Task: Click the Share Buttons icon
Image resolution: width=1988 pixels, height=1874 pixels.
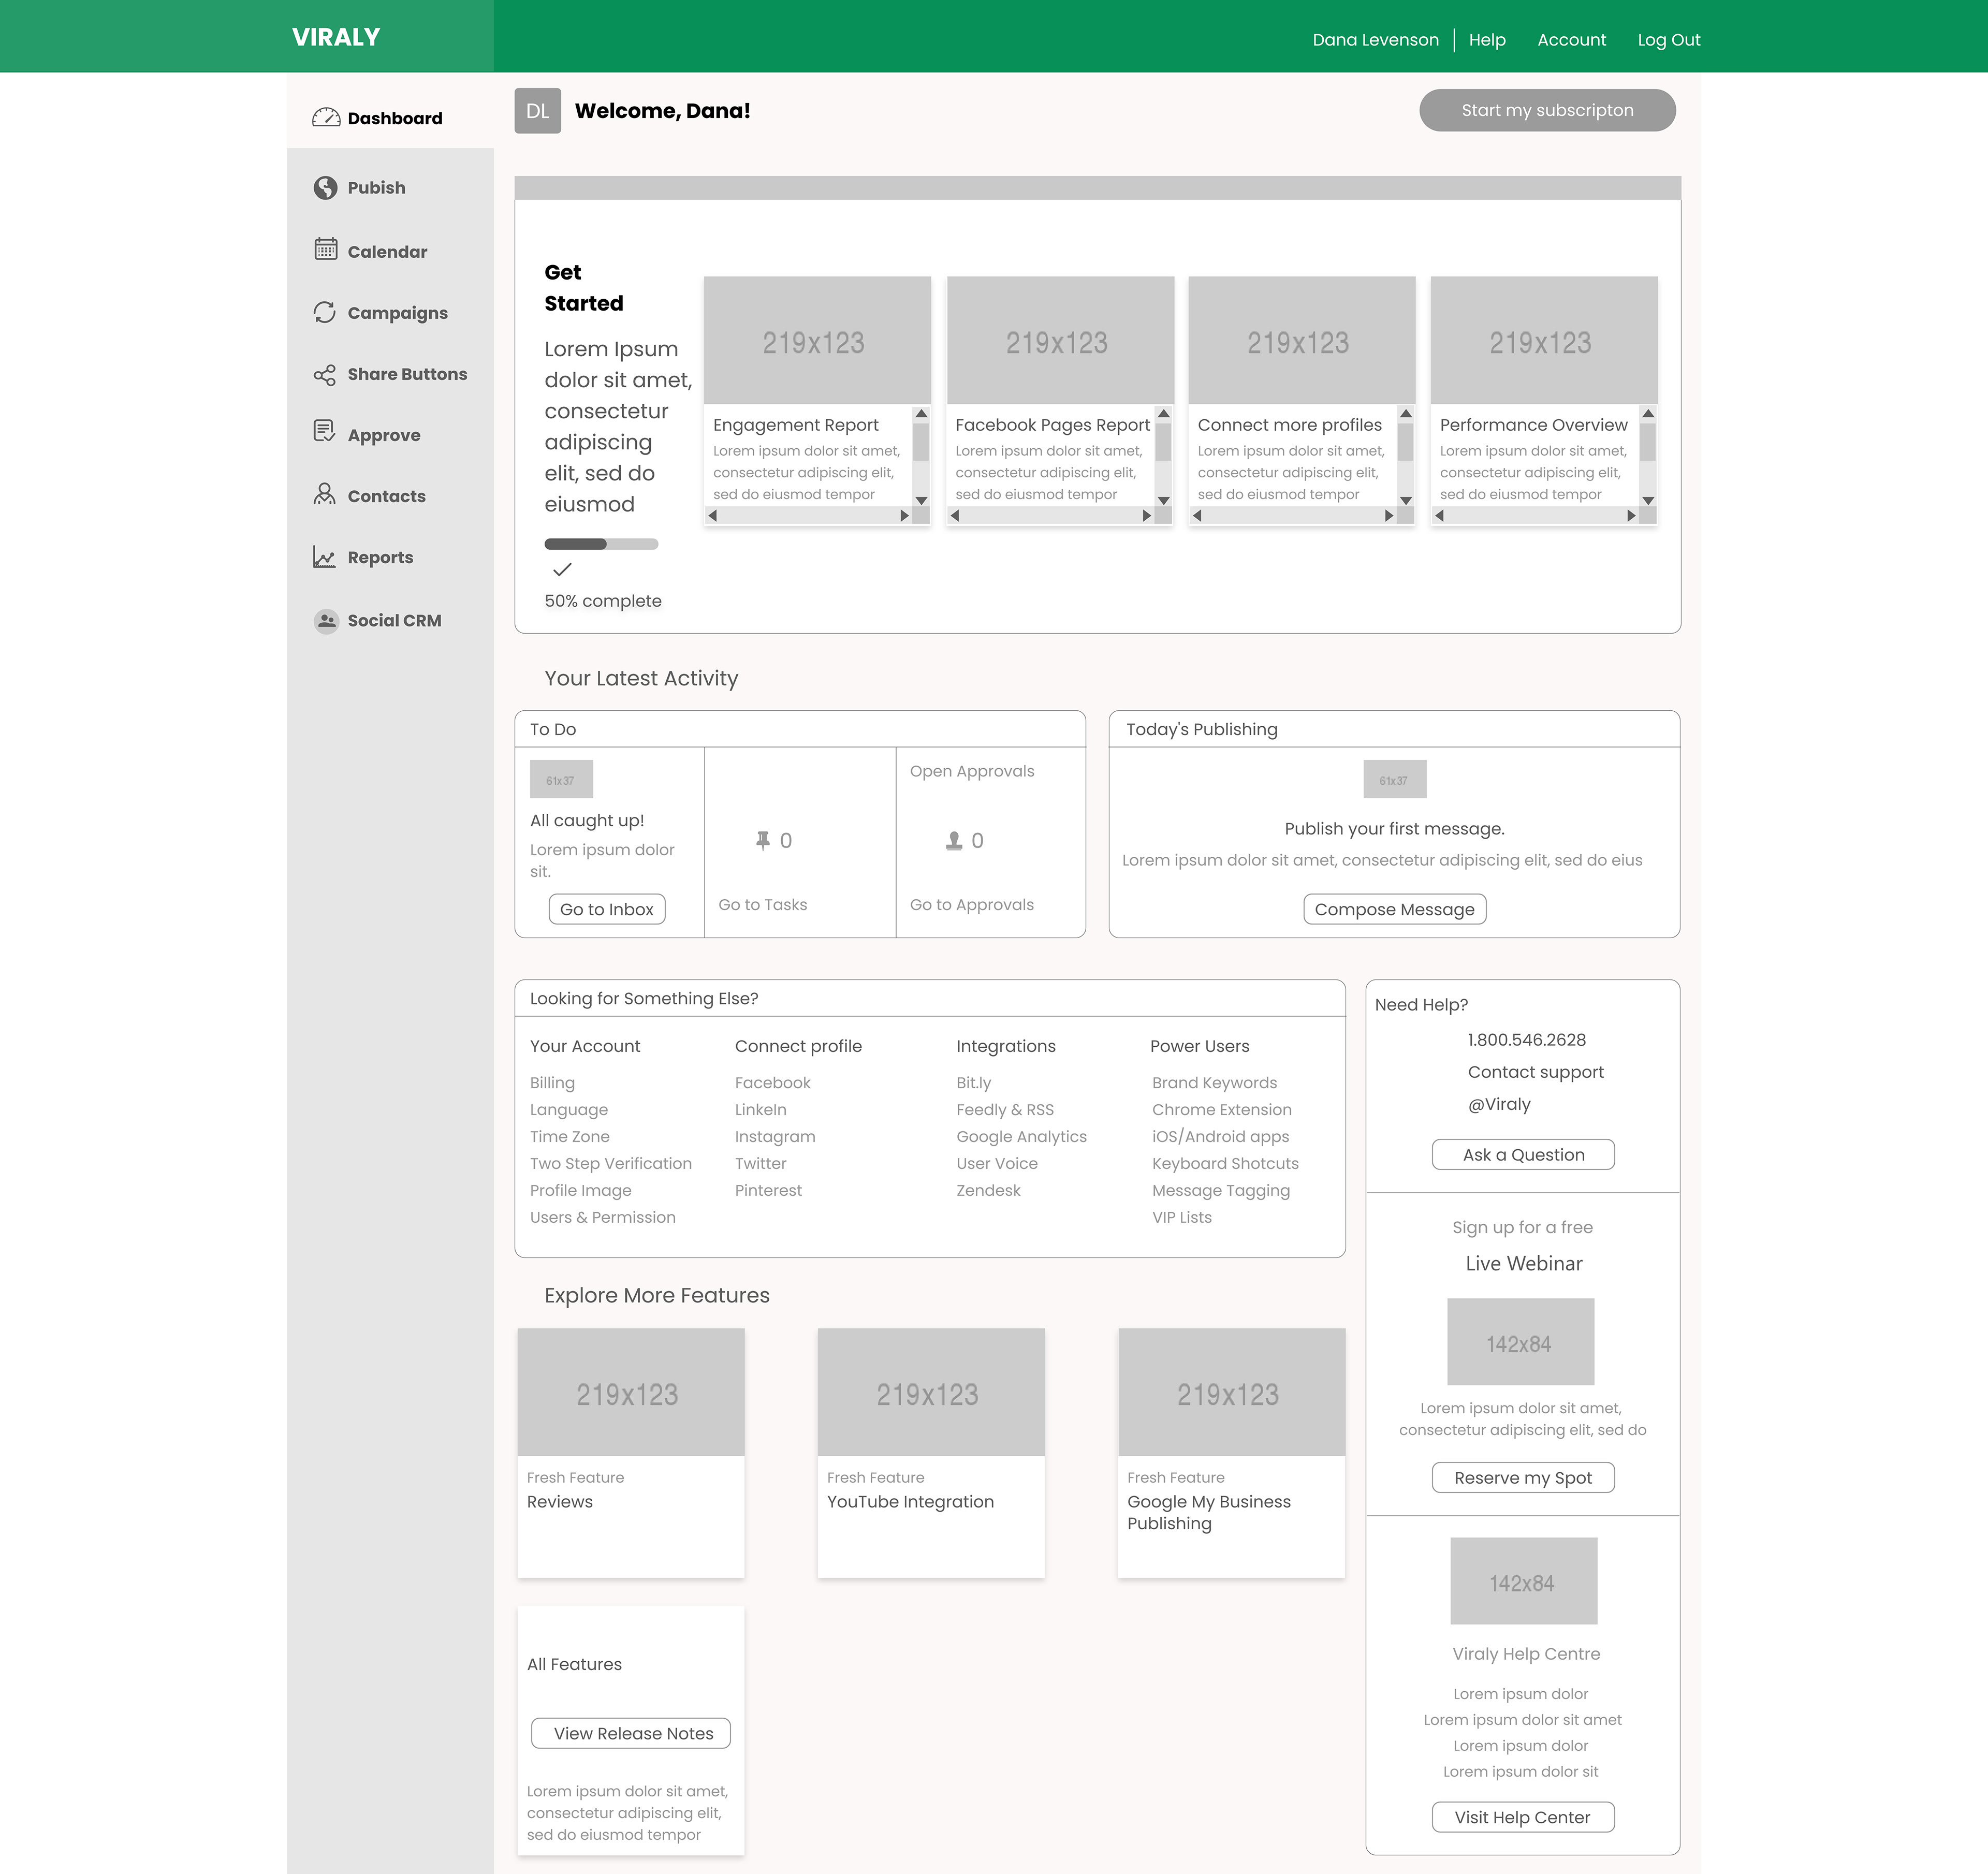Action: click(324, 375)
